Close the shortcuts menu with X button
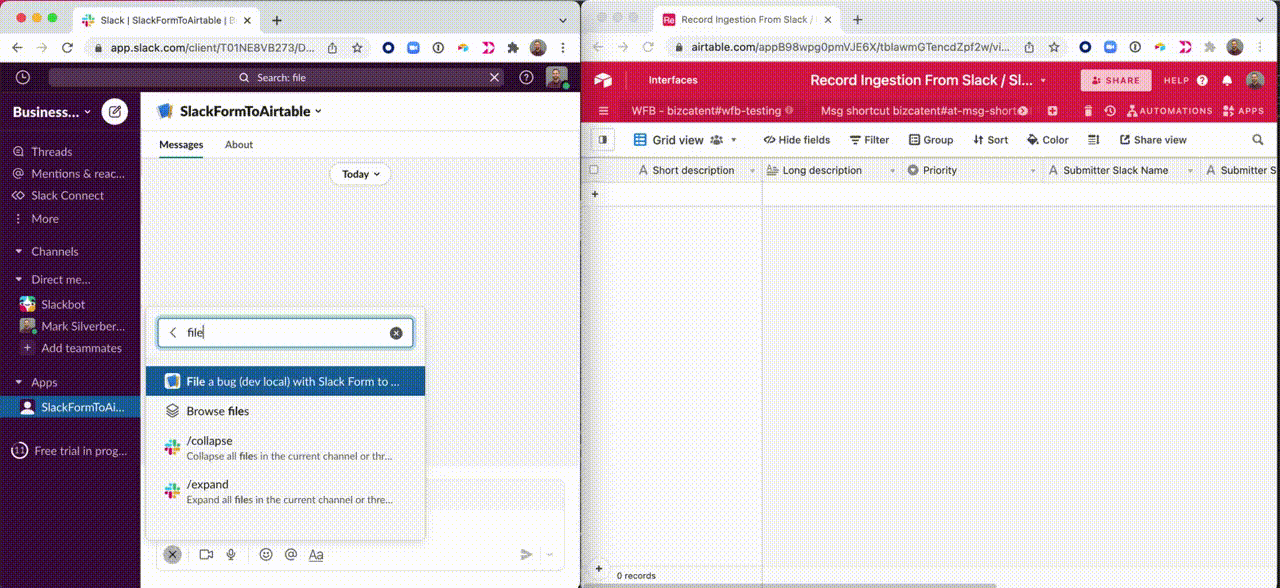1280x588 pixels. coord(173,554)
